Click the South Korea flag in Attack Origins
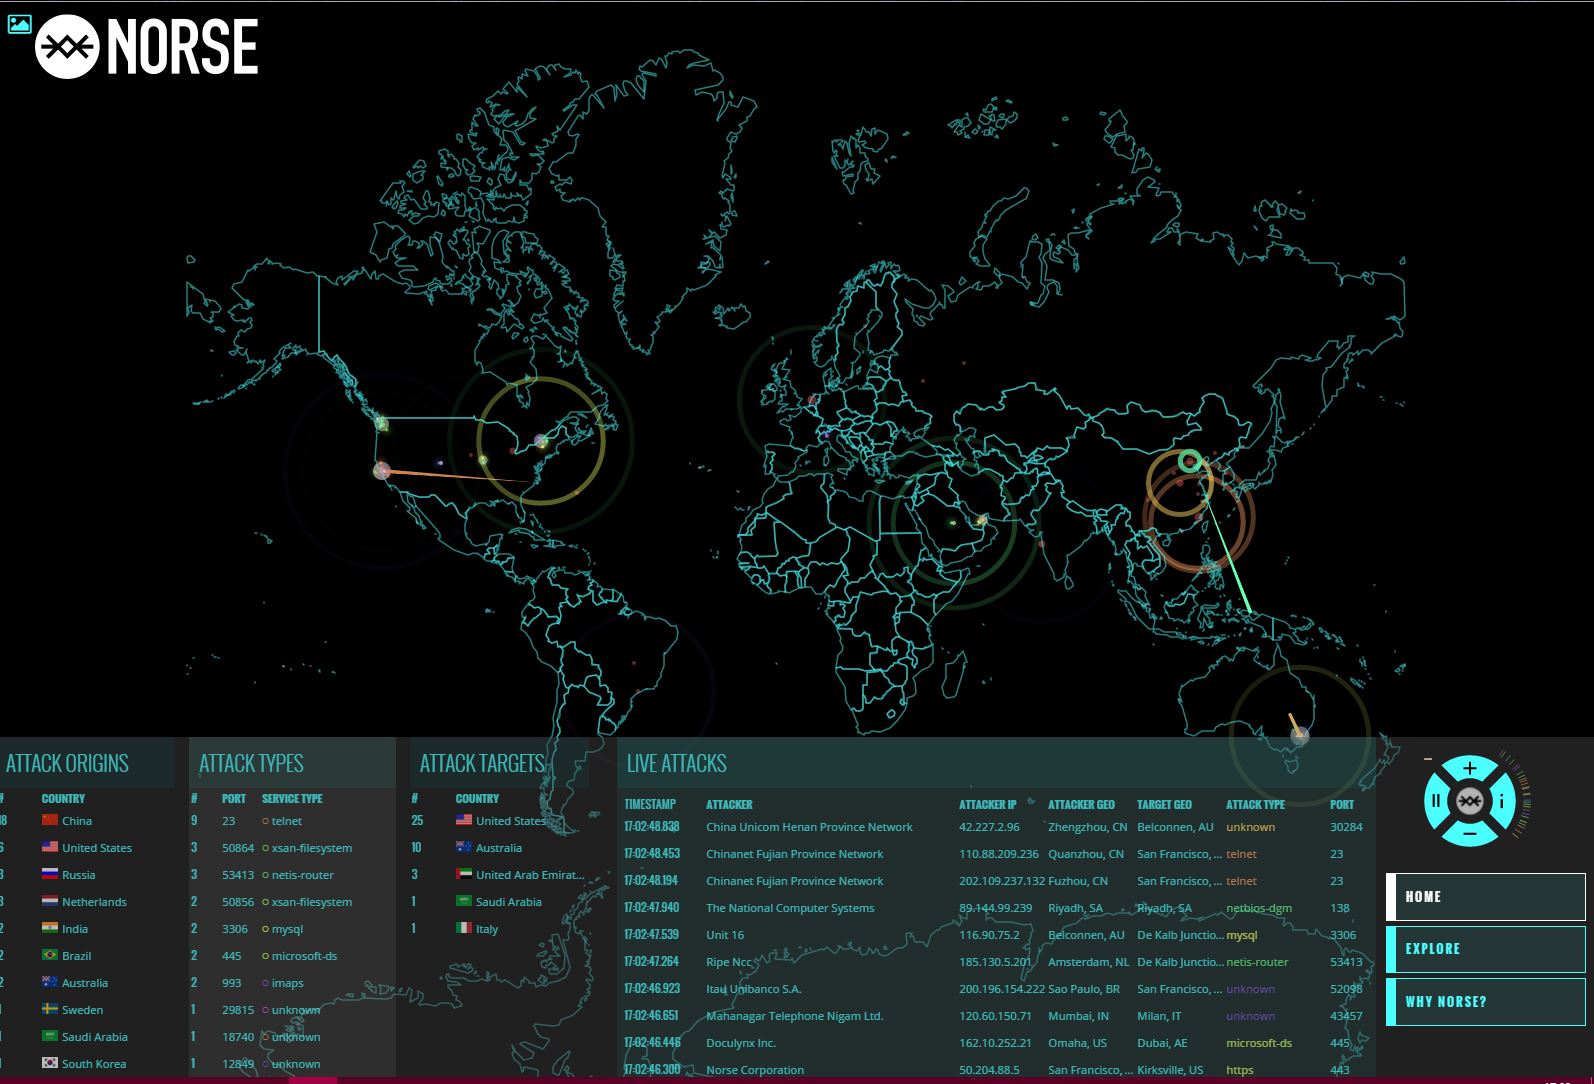This screenshot has height=1084, width=1594. pos(50,1063)
